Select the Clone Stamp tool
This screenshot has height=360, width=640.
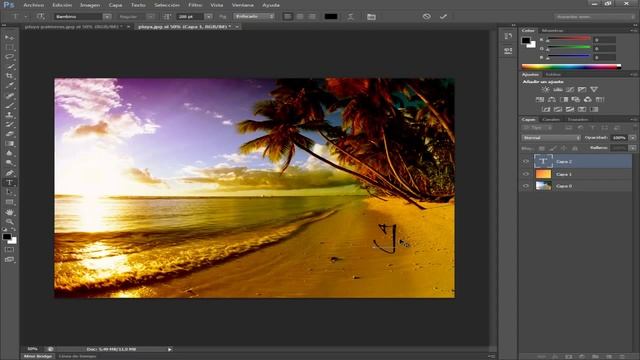pyautogui.click(x=9, y=115)
